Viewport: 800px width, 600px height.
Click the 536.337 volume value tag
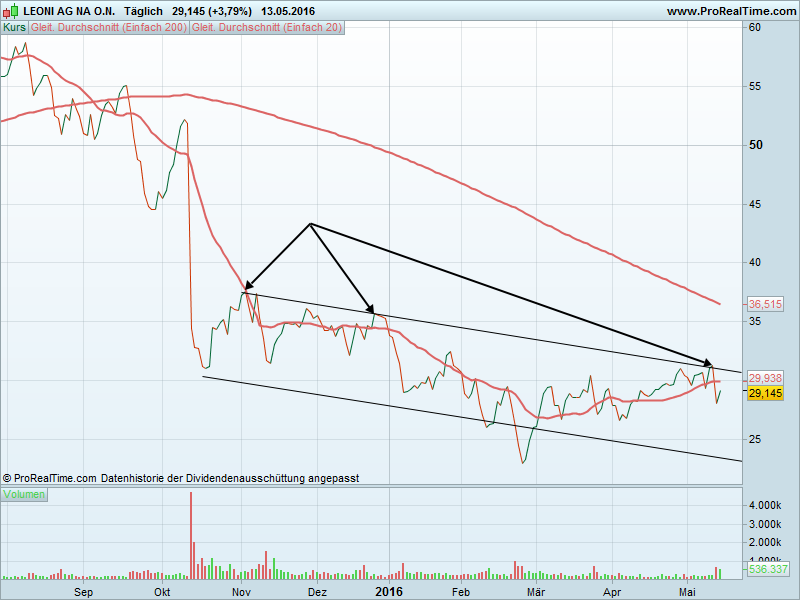tap(768, 568)
